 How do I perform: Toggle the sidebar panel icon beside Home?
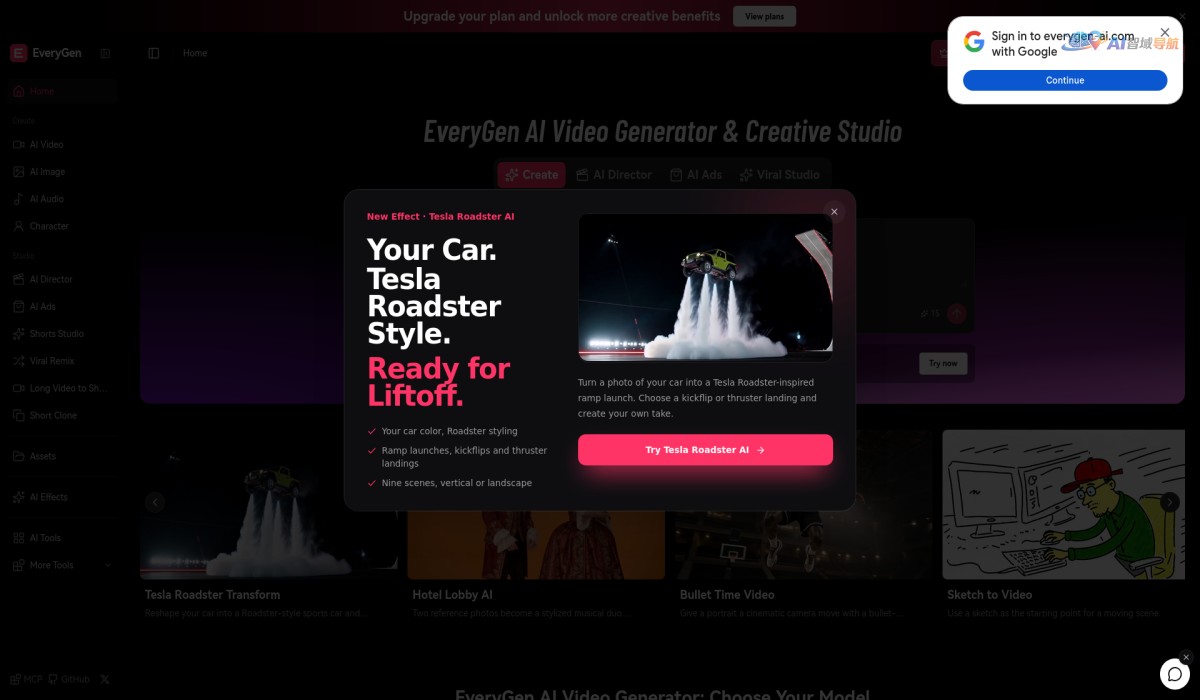pyautogui.click(x=153, y=53)
